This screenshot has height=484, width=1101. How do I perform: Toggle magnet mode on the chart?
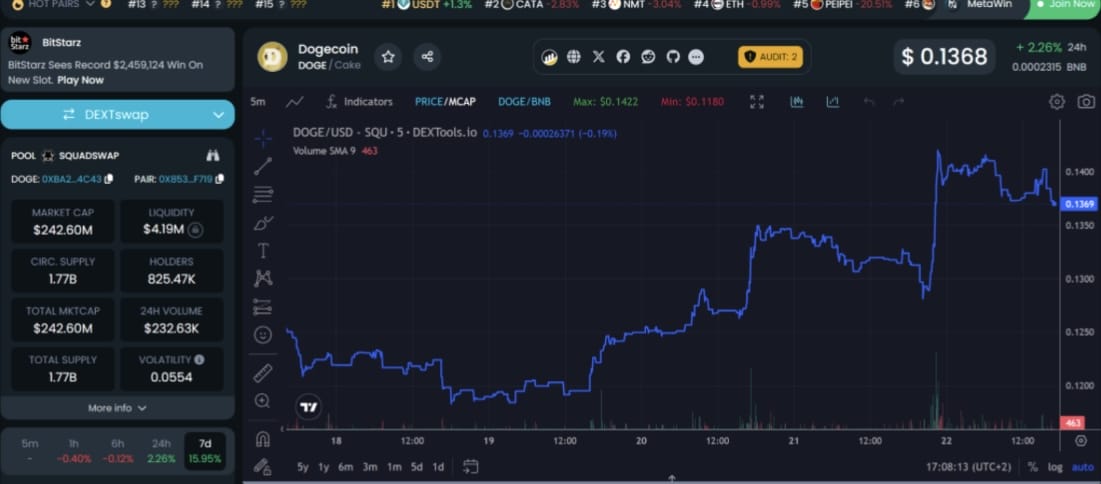pyautogui.click(x=263, y=439)
